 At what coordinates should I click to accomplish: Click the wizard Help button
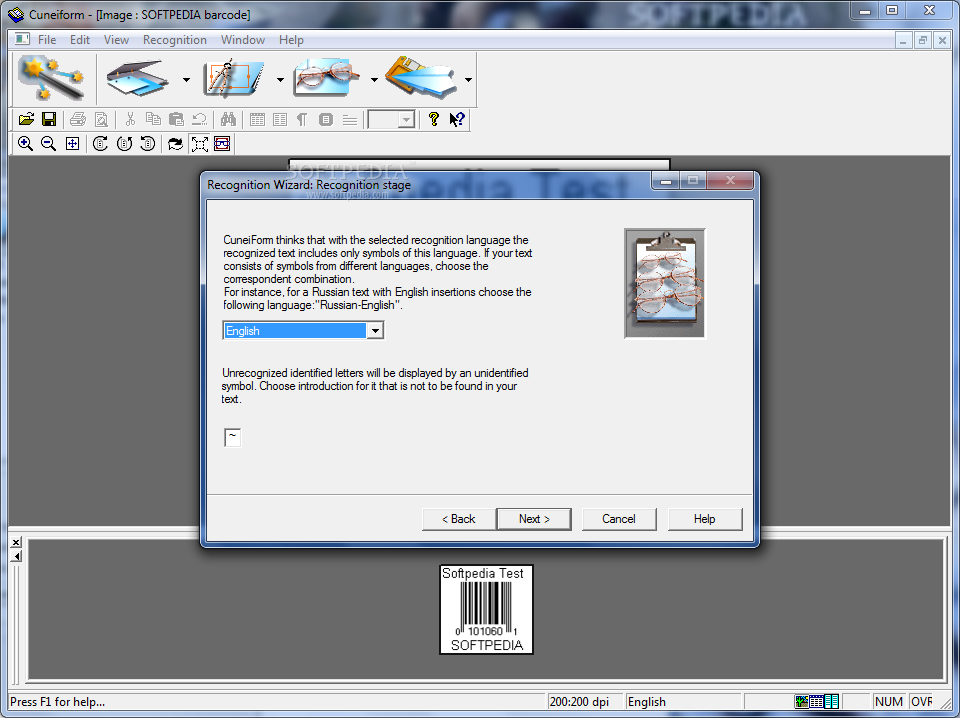[705, 519]
